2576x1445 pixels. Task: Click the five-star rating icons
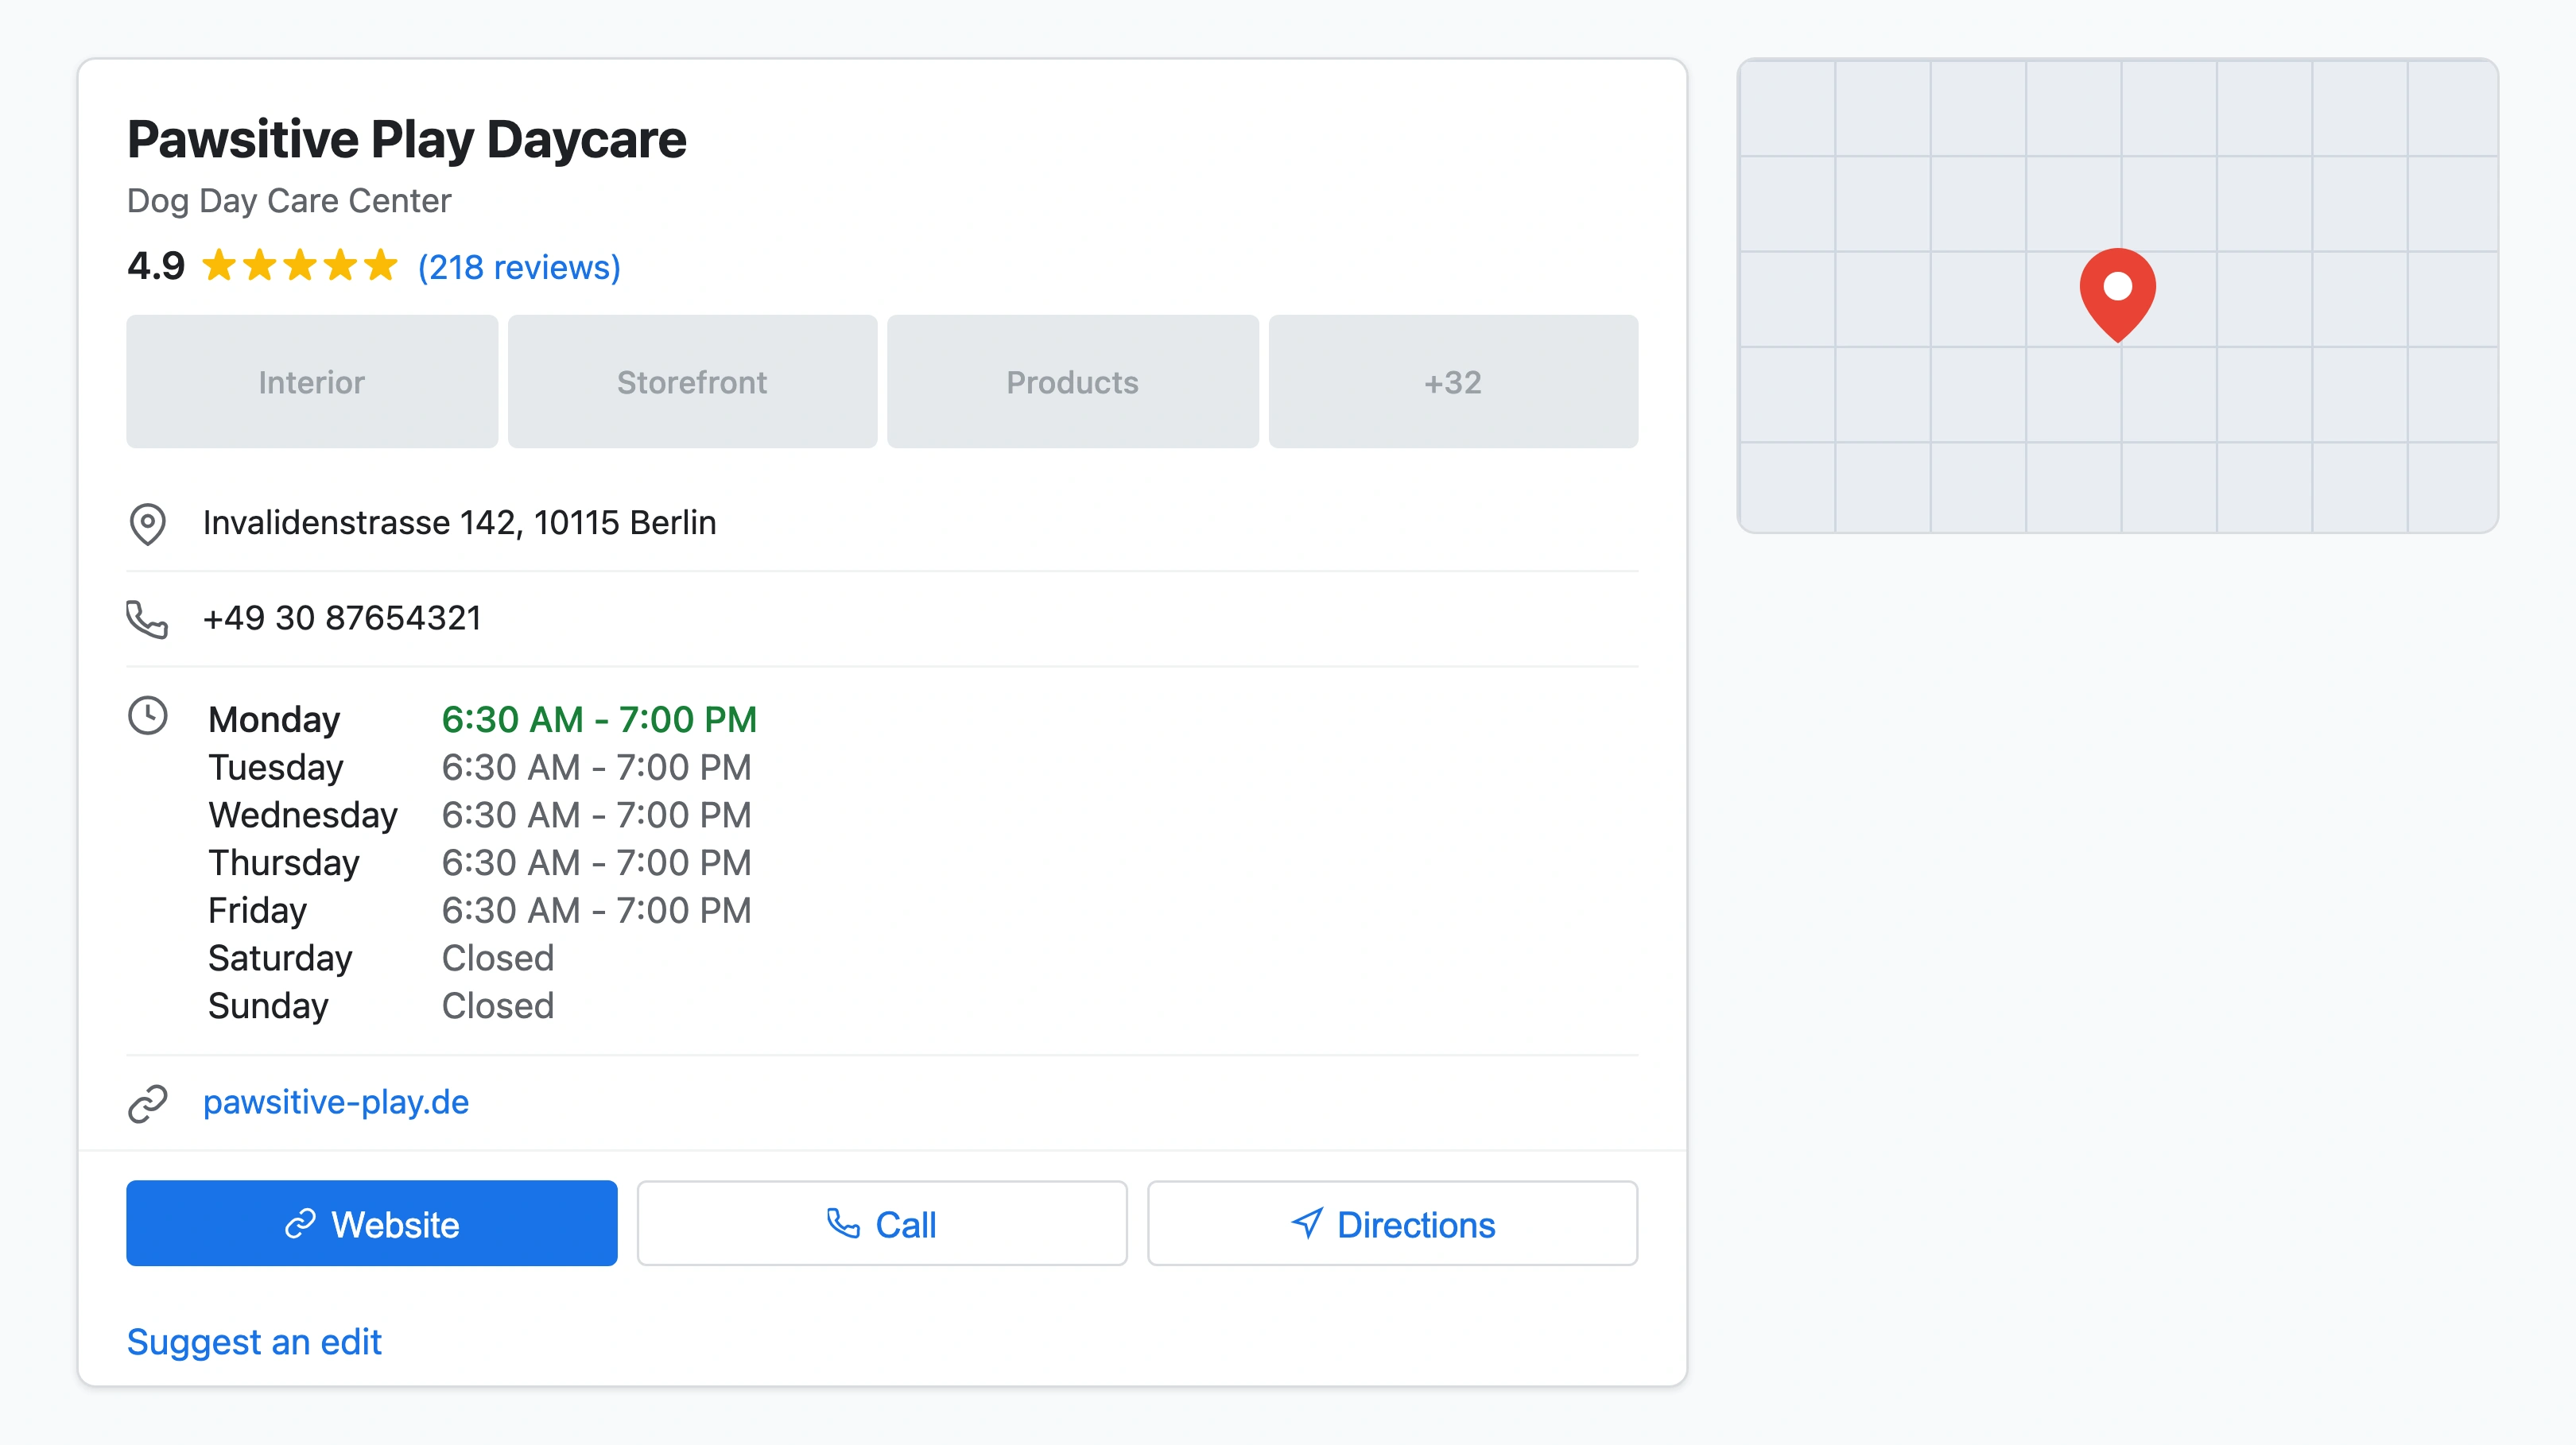click(299, 266)
